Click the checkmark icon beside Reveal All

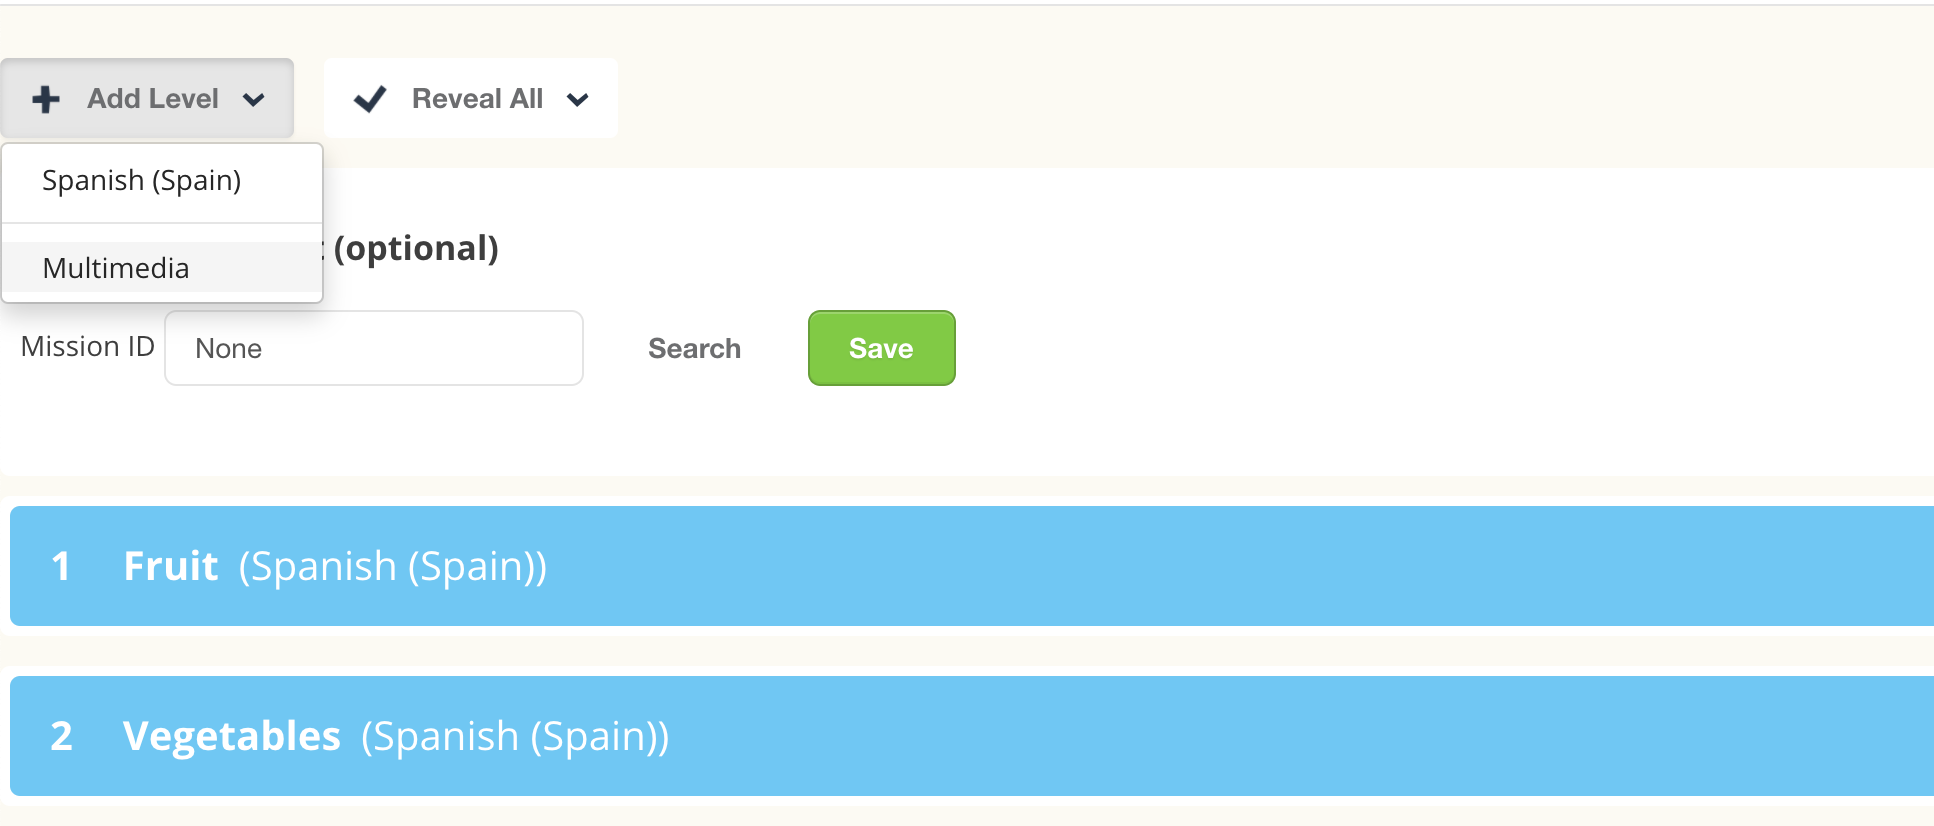coord(370,99)
